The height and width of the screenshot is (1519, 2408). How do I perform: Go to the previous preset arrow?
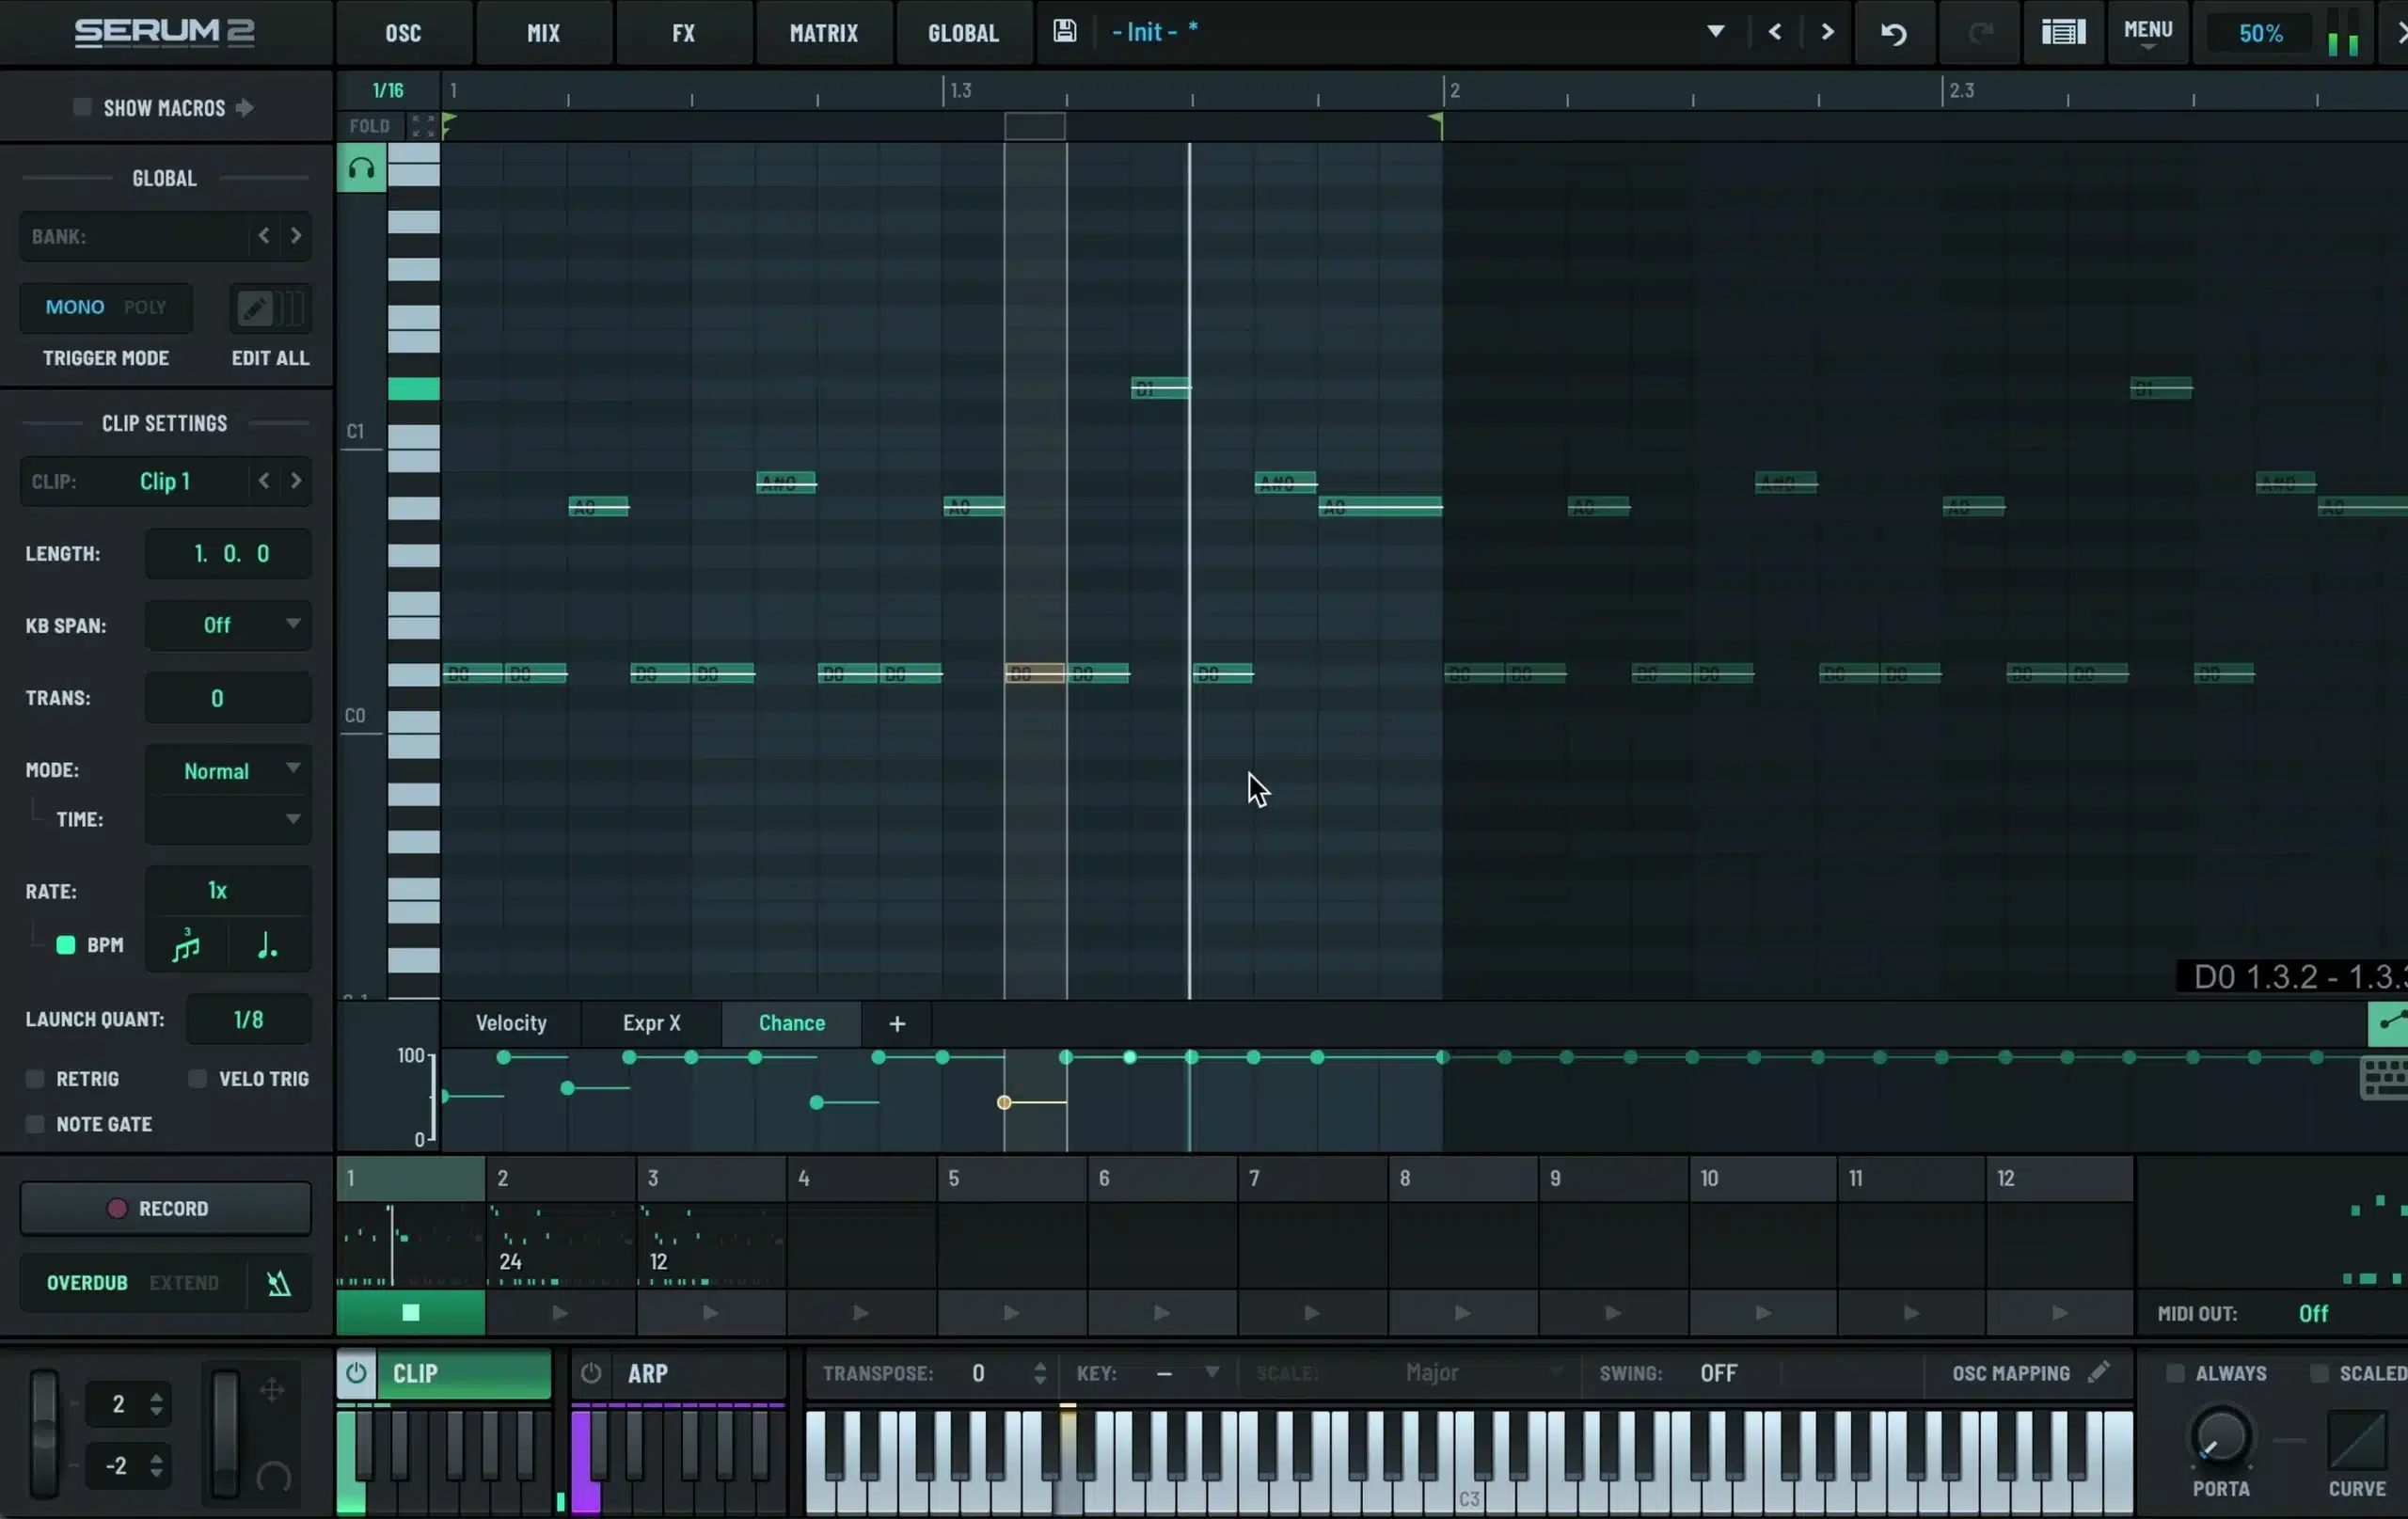coord(1775,32)
